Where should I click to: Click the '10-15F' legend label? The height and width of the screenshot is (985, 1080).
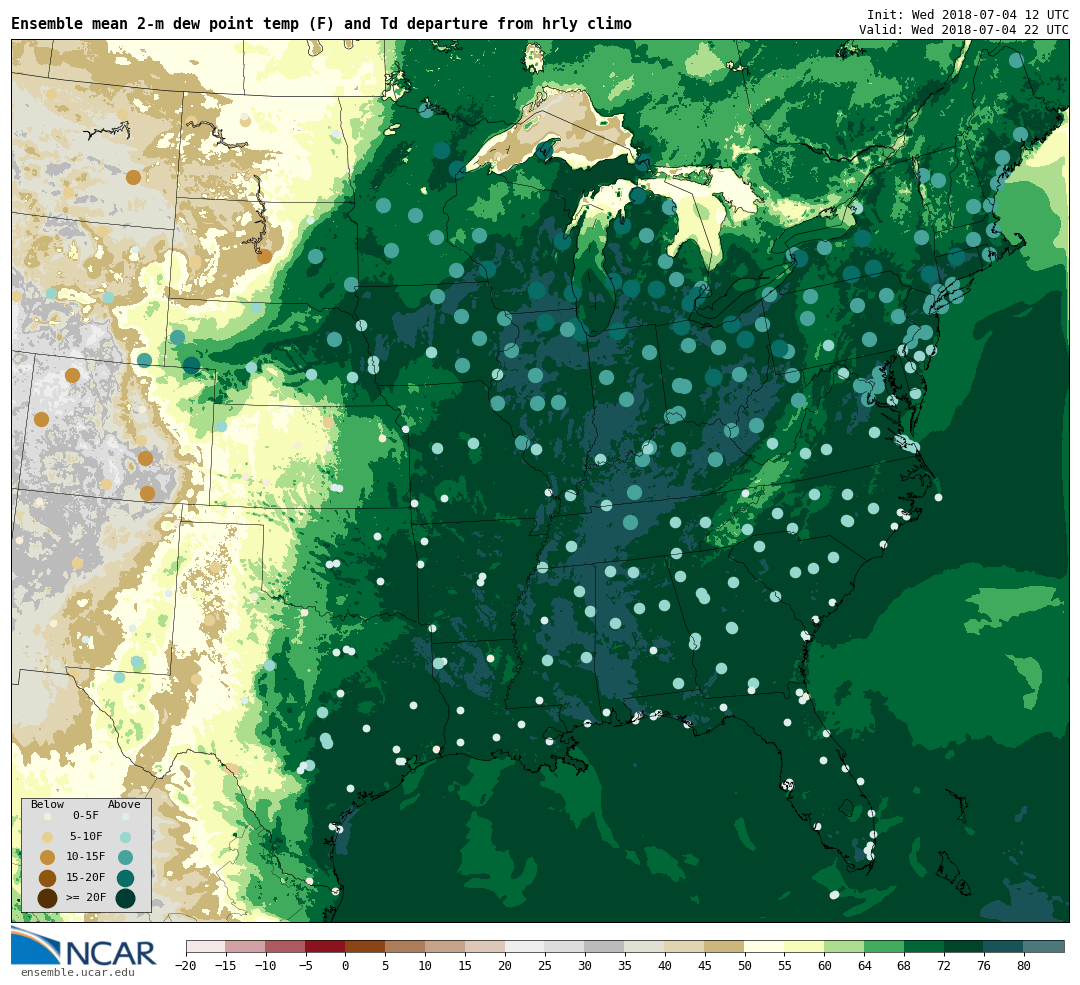pos(86,857)
